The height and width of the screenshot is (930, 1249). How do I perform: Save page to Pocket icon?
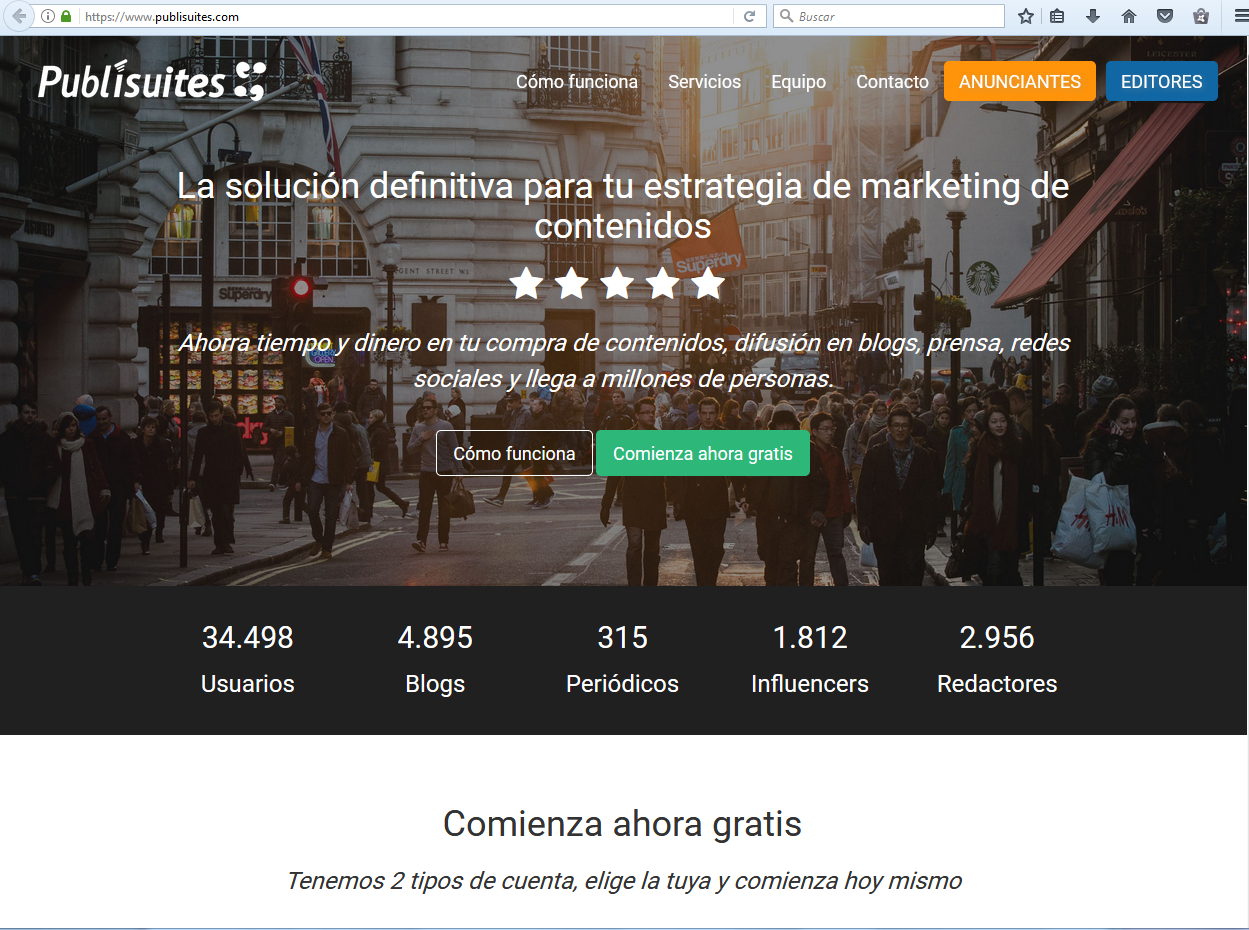point(1165,16)
